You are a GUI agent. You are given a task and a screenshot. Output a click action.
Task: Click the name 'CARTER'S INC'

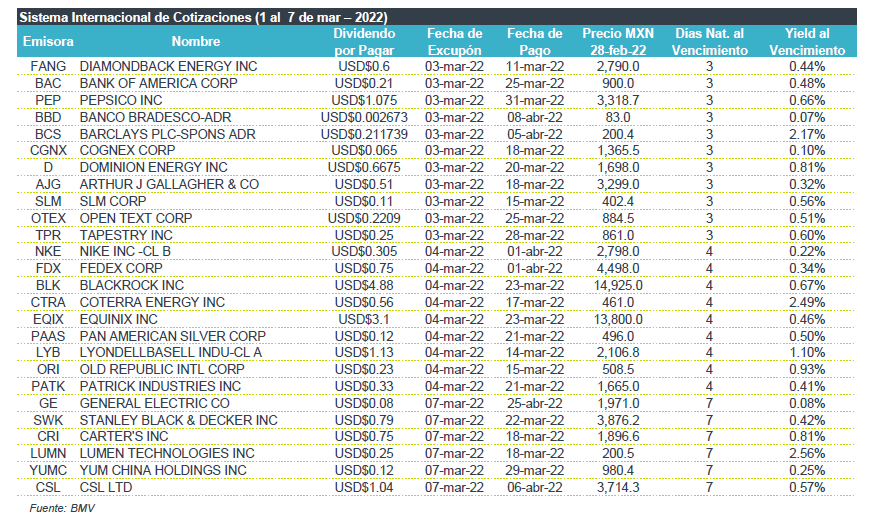(123, 437)
